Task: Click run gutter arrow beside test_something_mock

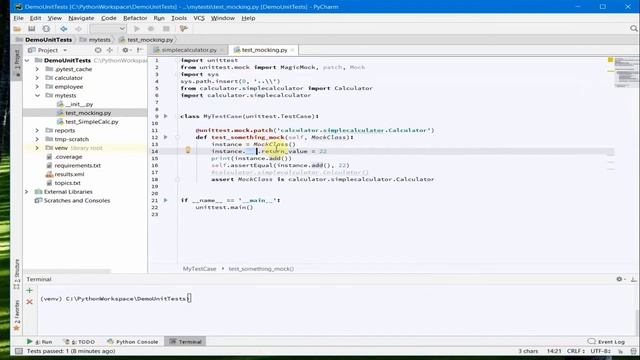Action: pos(166,137)
